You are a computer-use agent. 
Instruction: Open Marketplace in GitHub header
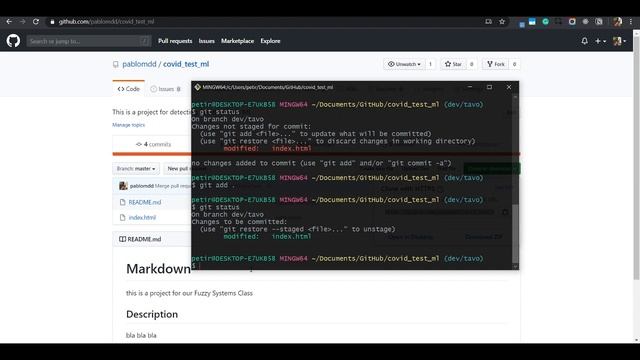[x=238, y=41]
